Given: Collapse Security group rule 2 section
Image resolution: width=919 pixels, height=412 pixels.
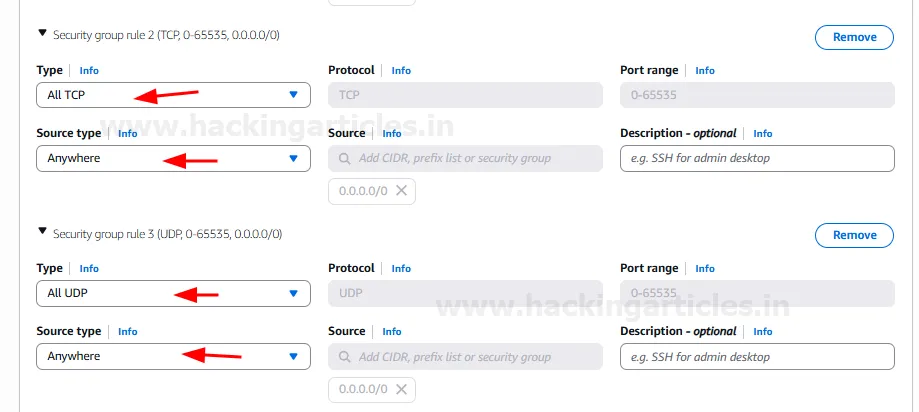Looking at the screenshot, I should 42,33.
